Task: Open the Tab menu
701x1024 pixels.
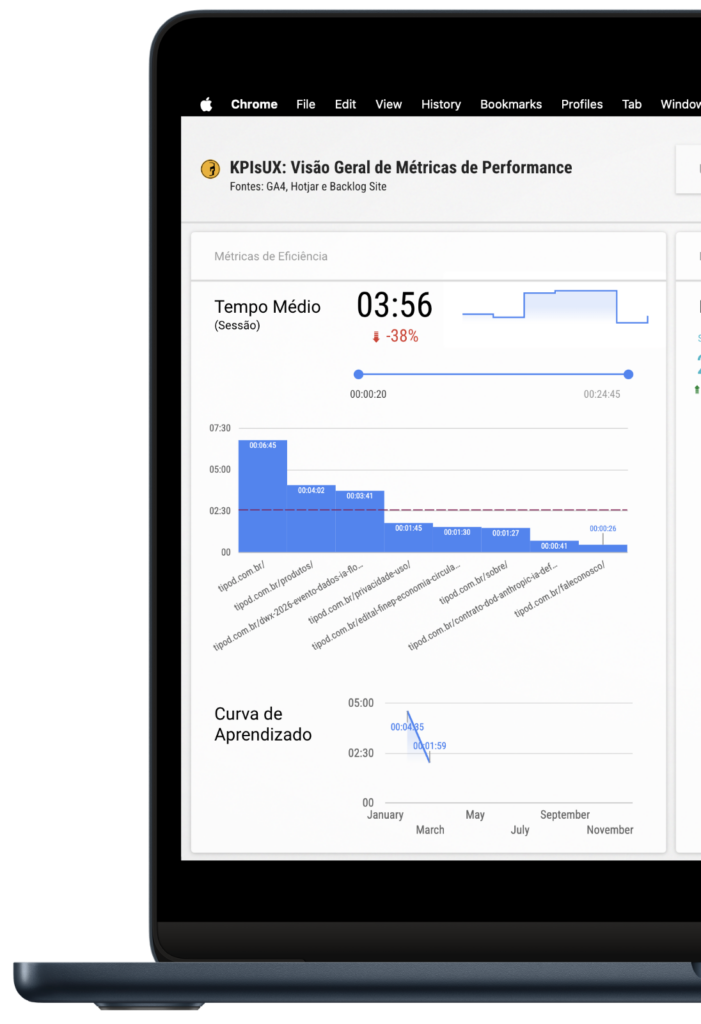Action: click(x=632, y=104)
